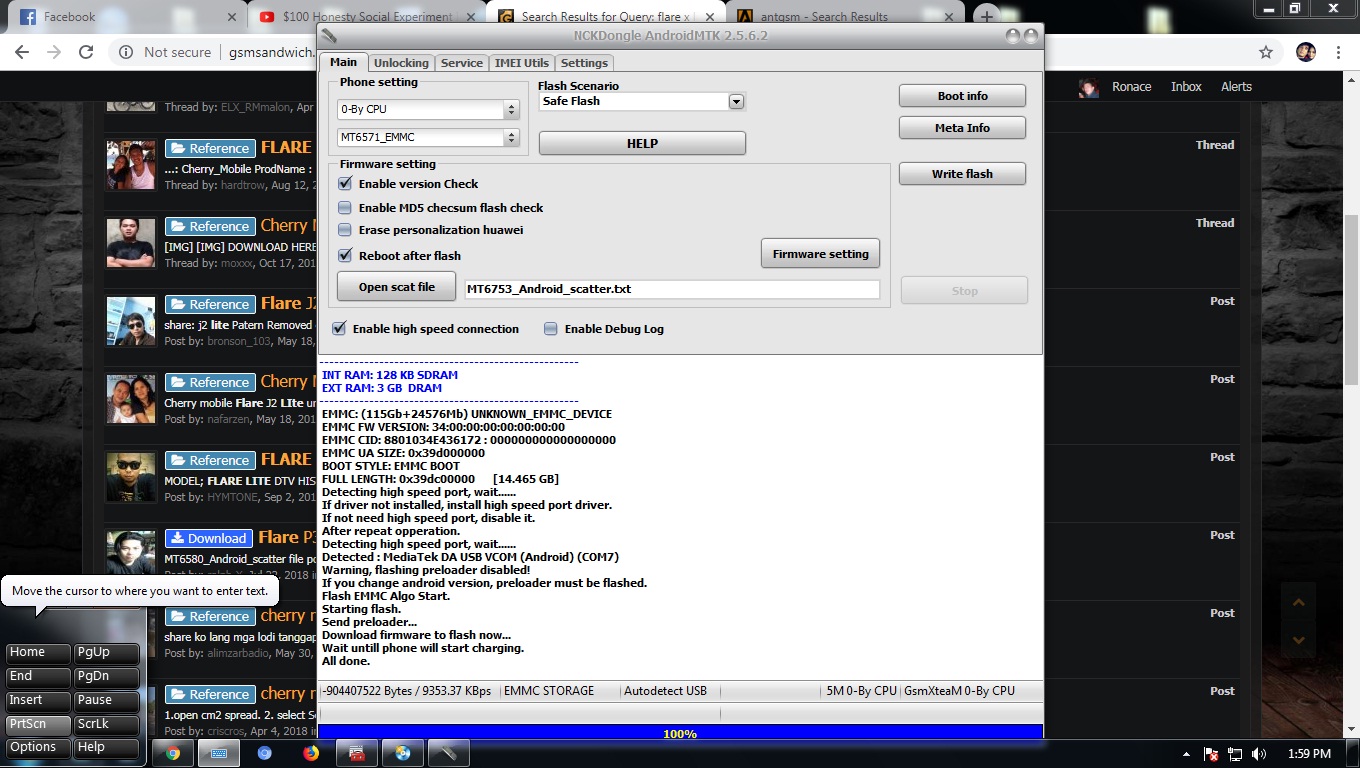
Task: Tick Erase personalization huawei
Action: click(345, 230)
